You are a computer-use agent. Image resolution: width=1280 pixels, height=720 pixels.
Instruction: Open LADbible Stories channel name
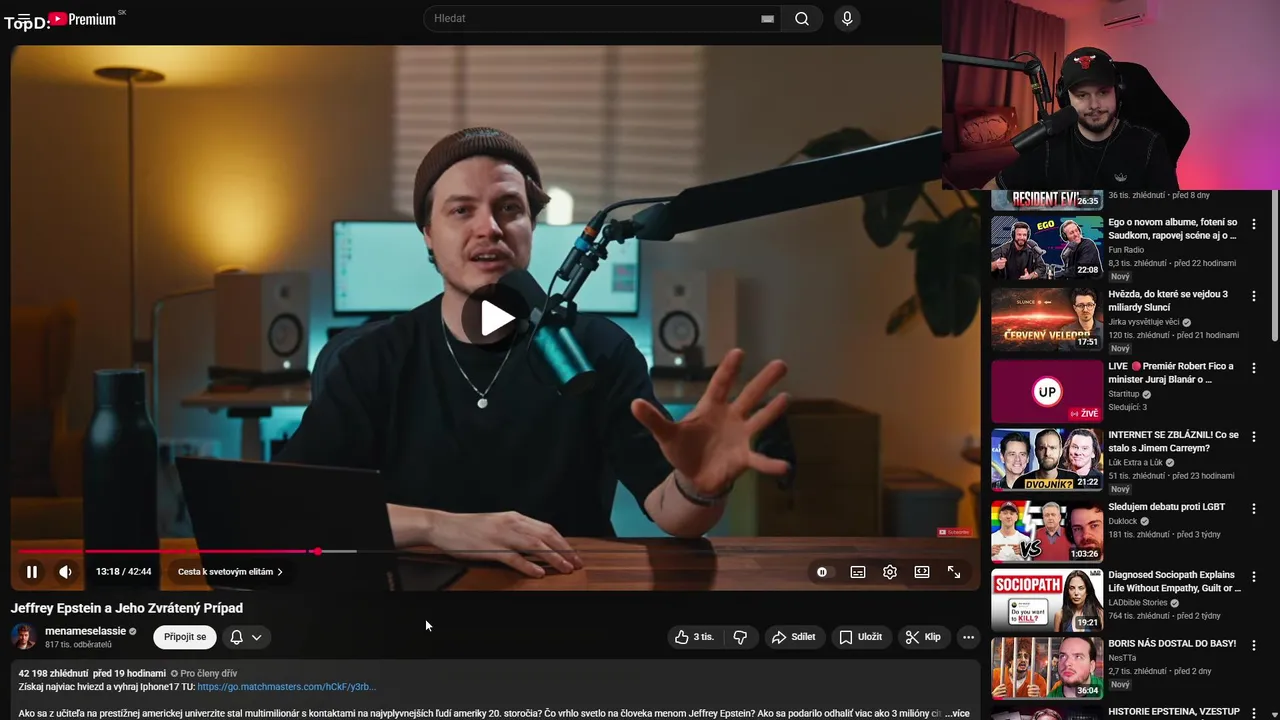[x=1138, y=603]
